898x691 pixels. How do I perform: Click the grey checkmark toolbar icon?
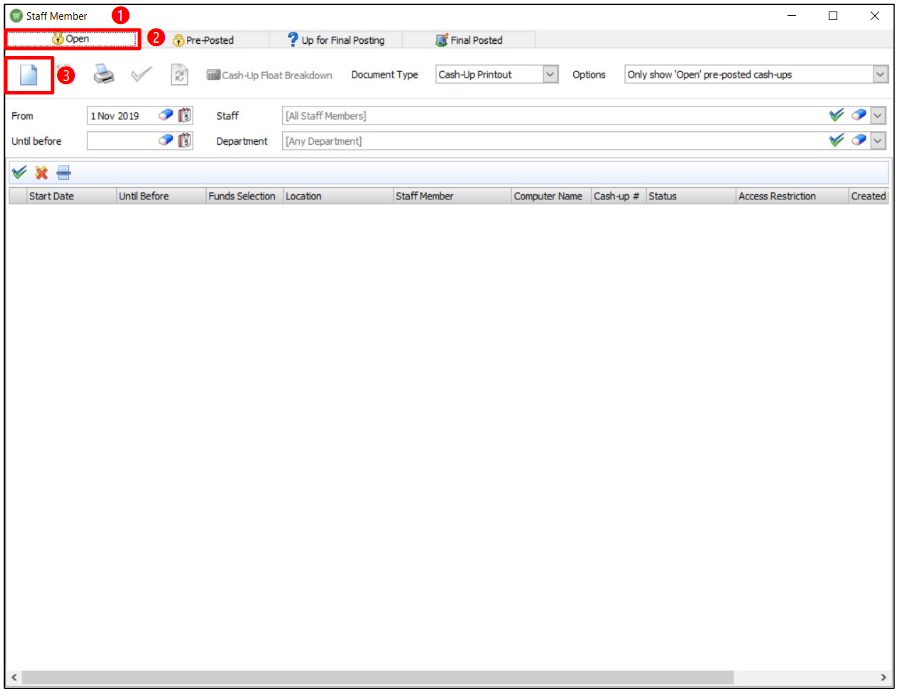[141, 74]
